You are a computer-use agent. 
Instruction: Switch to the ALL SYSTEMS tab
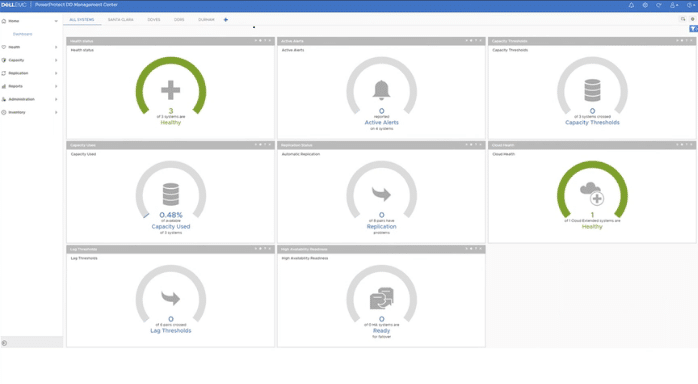(82, 20)
